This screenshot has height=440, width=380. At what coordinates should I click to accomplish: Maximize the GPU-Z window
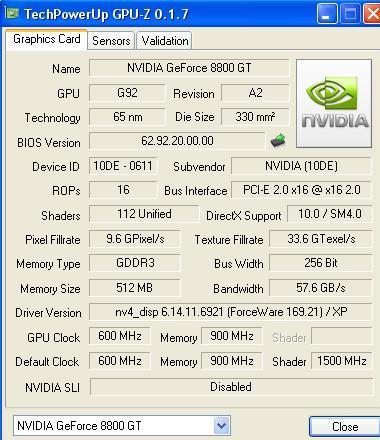pos(350,14)
